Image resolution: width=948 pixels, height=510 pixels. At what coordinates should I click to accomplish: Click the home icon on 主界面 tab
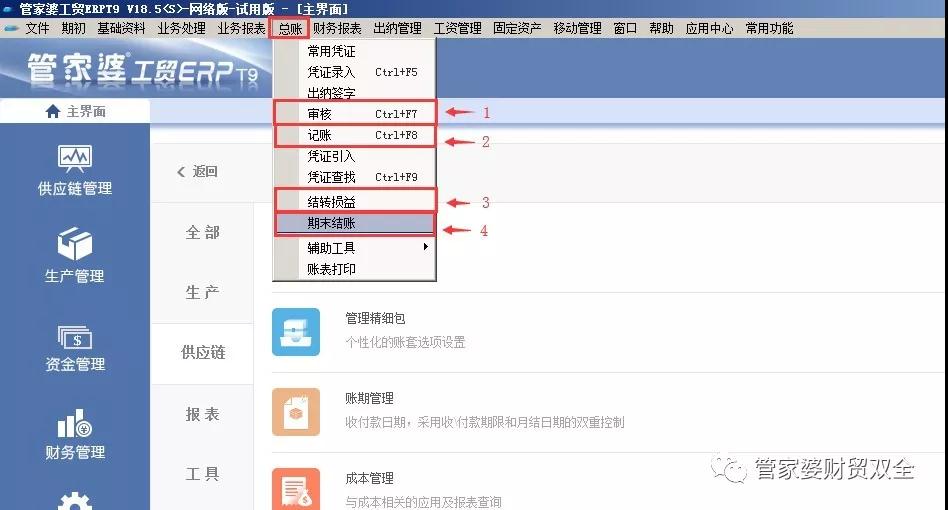[53, 112]
